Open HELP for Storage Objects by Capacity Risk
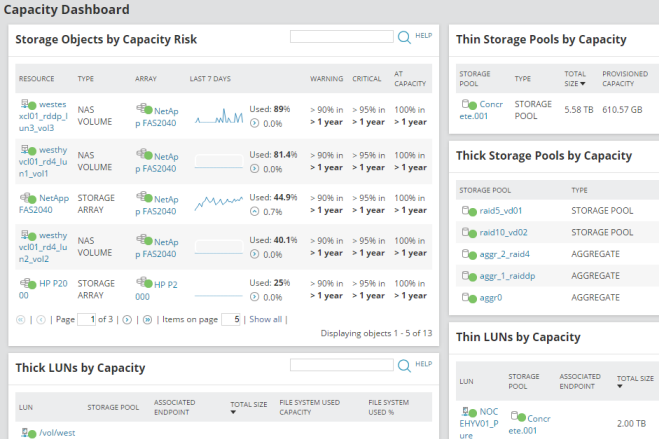Screen dimensions: 659x439 click(x=424, y=35)
